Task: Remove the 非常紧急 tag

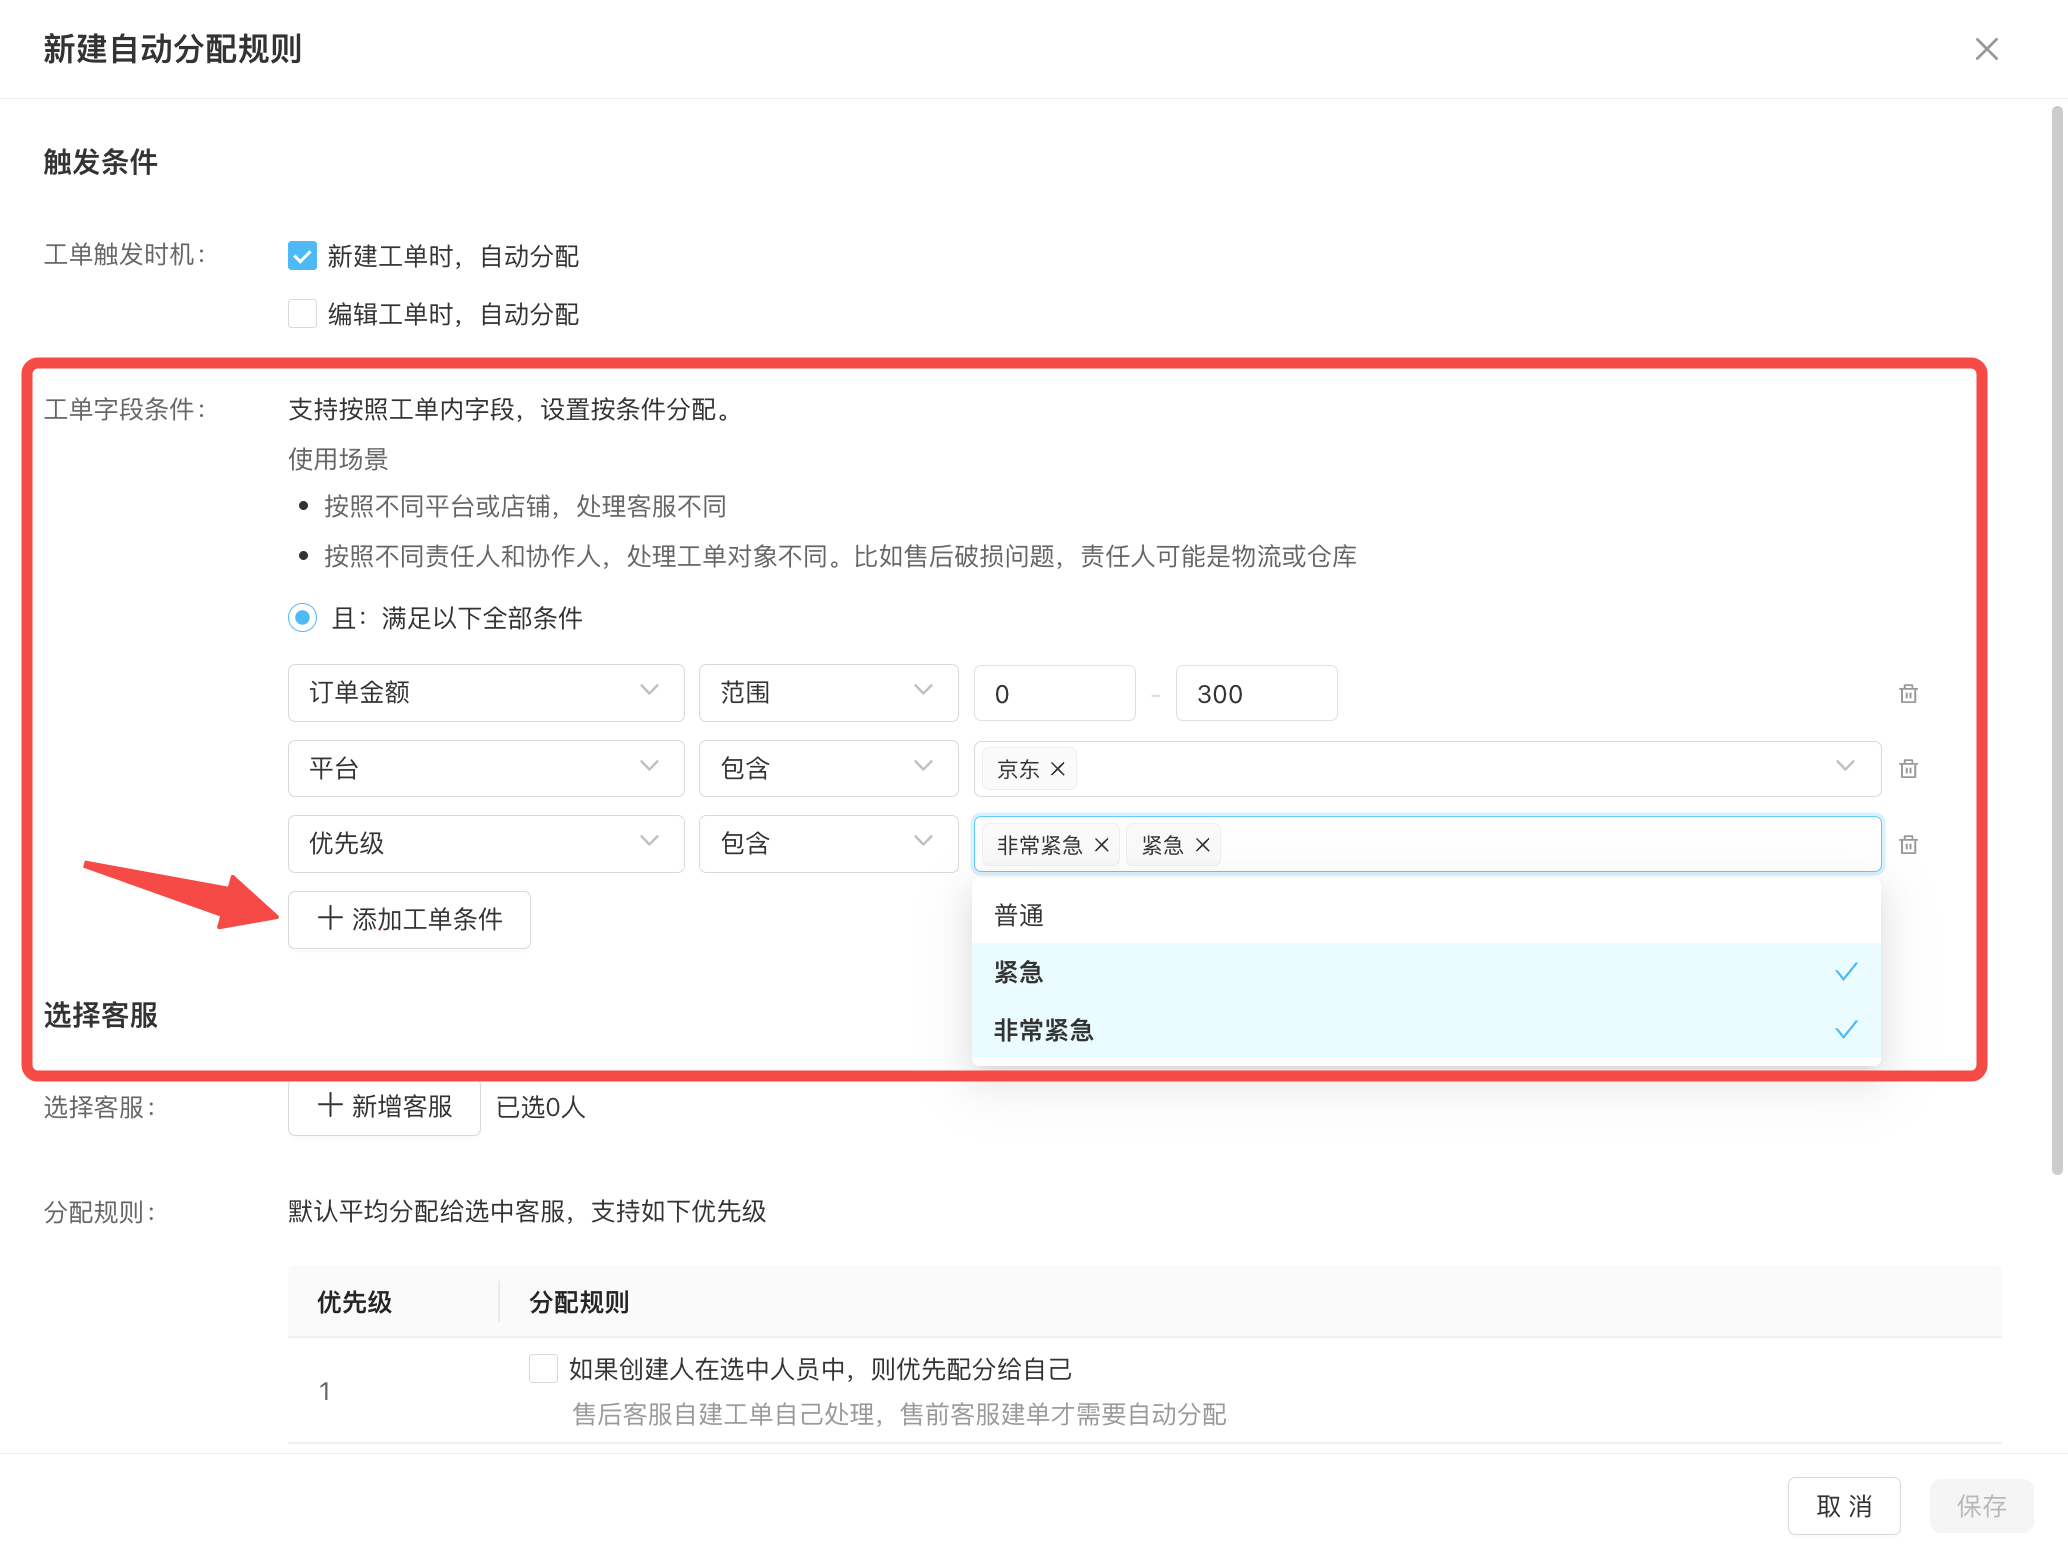Action: click(x=1102, y=845)
